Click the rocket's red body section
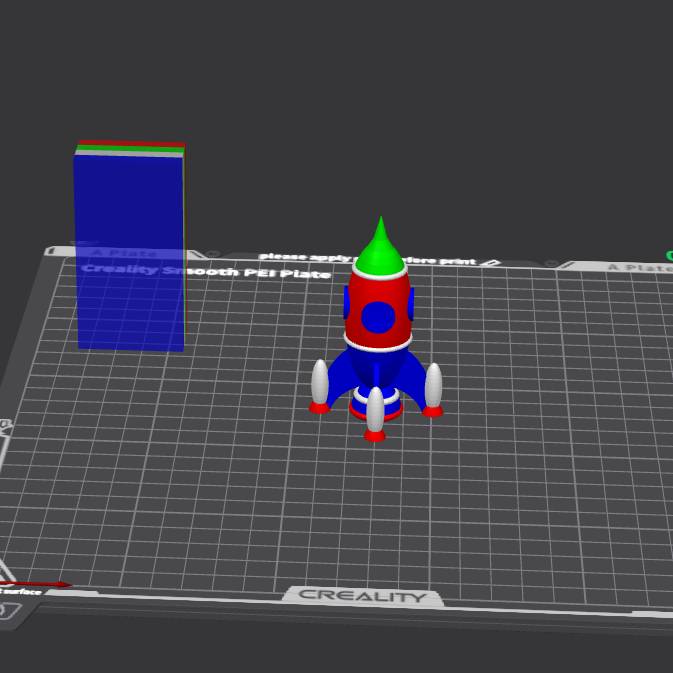The image size is (673, 673). click(x=378, y=310)
